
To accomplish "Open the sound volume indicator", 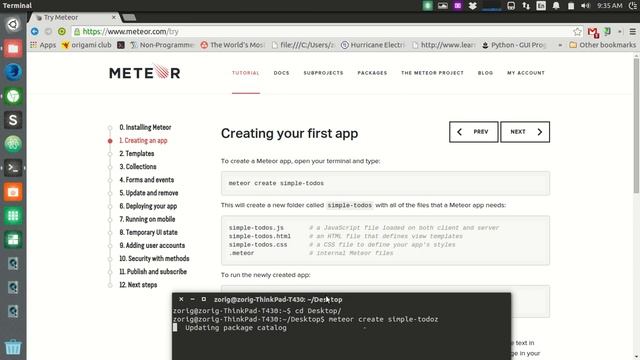I will (585, 6).
